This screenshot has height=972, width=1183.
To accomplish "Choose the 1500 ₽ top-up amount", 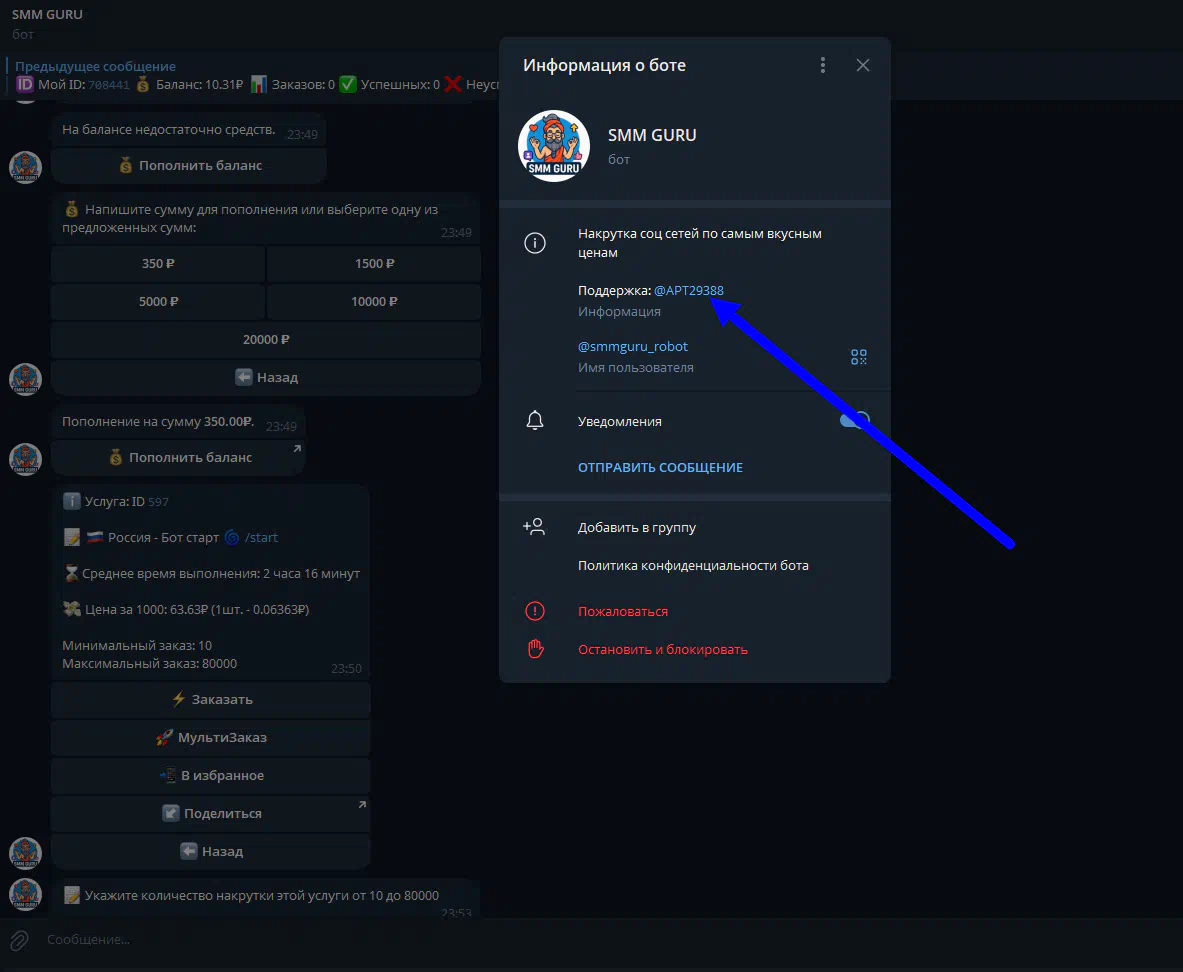I will [x=374, y=263].
